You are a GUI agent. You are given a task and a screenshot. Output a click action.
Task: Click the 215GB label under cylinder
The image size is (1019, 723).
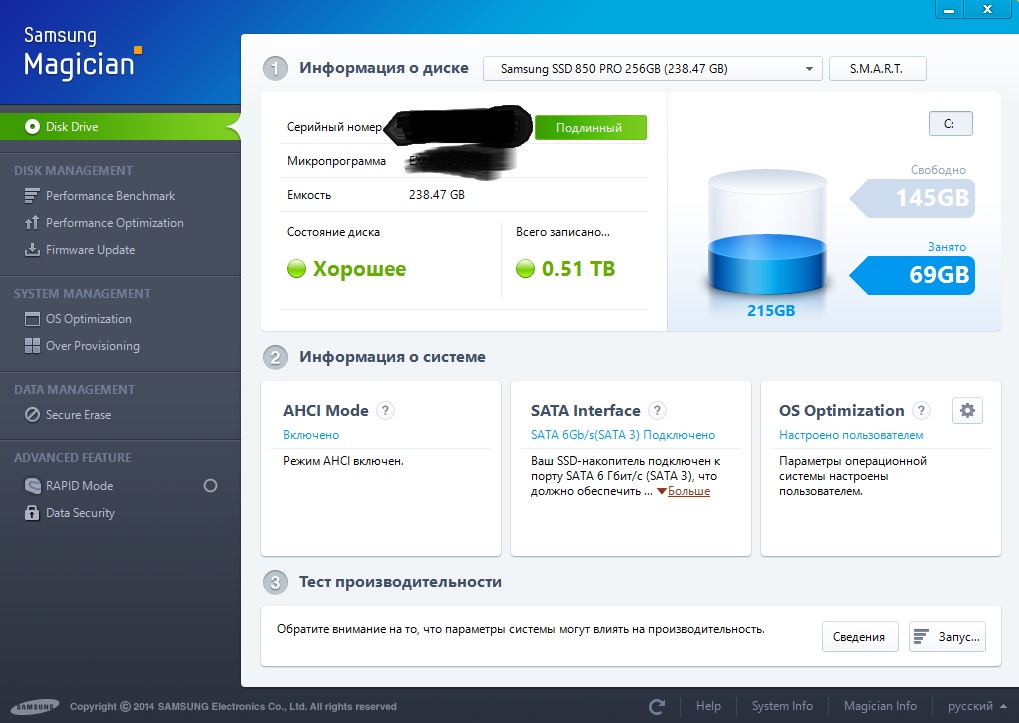771,311
